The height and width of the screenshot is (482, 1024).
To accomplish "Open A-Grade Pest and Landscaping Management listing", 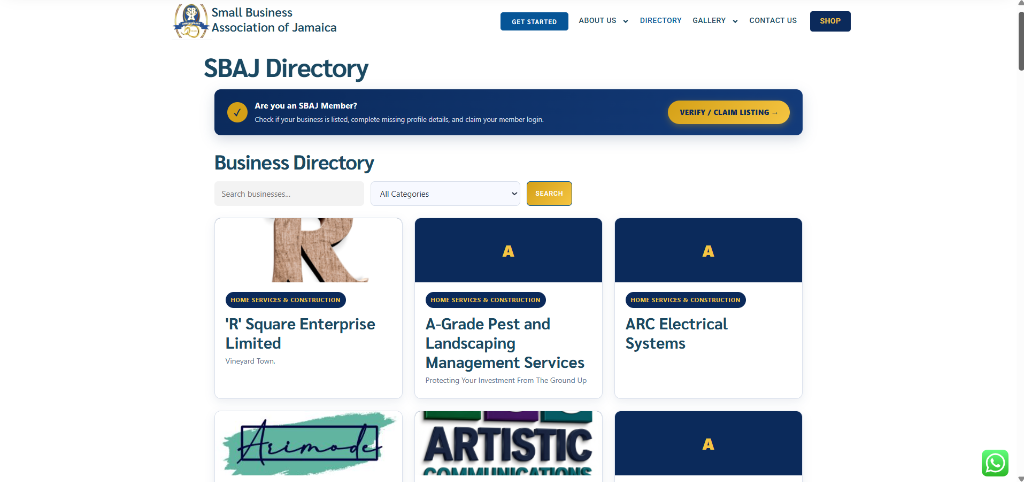I will (x=505, y=344).
